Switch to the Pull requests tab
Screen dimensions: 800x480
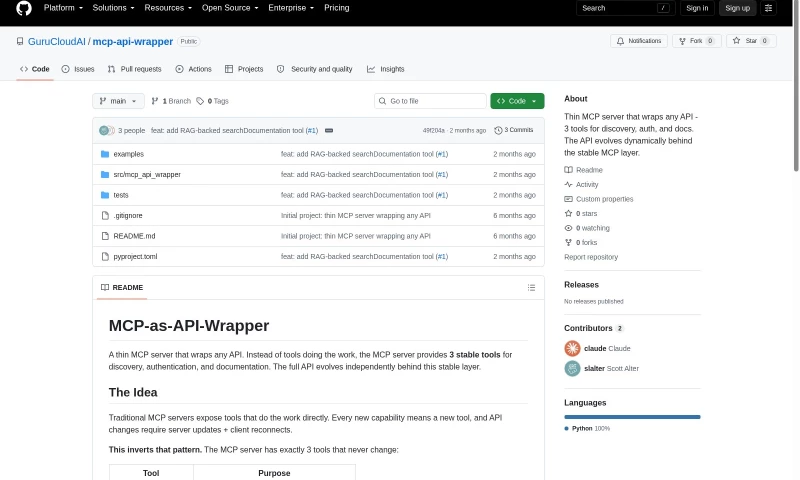(x=135, y=69)
